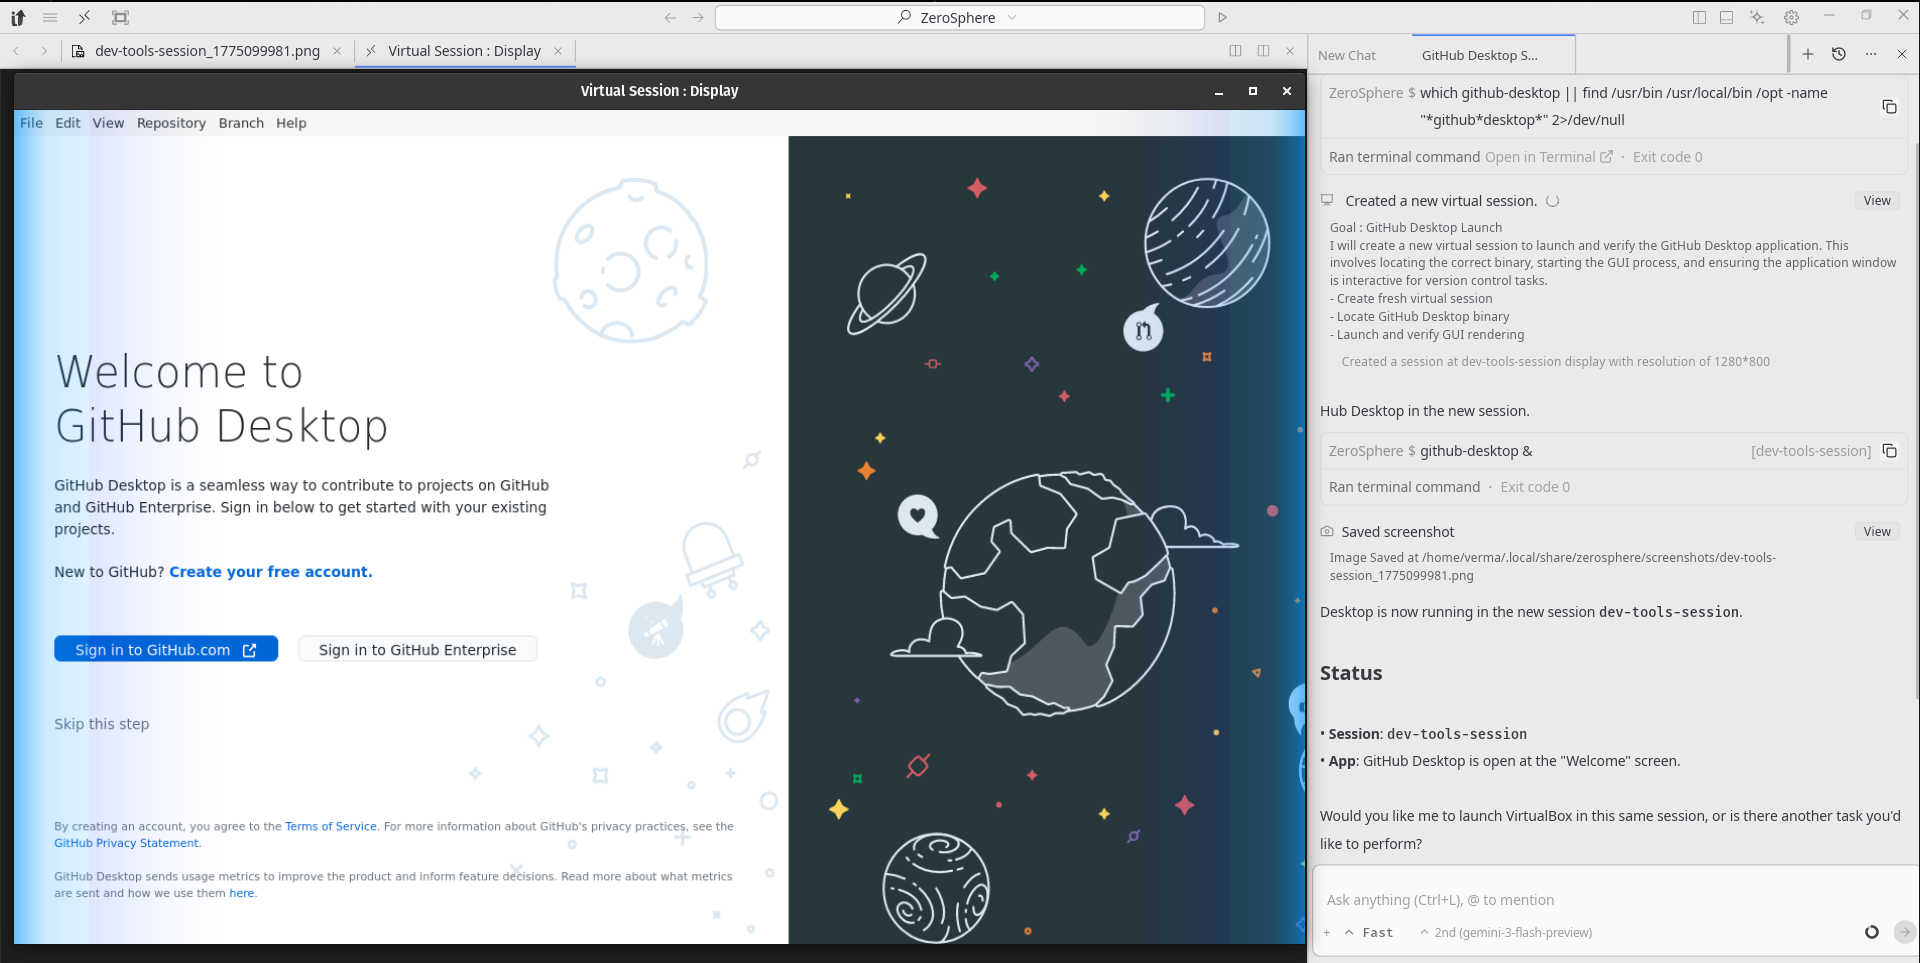
Task: Copy the which github-desktop command
Action: point(1889,107)
